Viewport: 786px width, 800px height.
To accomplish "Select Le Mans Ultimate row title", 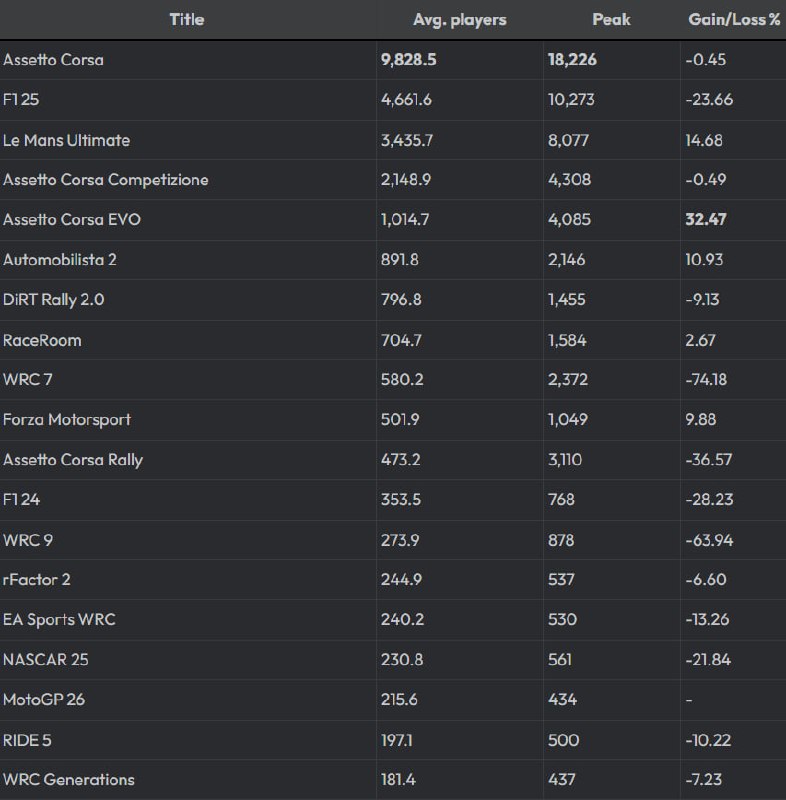I will tap(66, 140).
